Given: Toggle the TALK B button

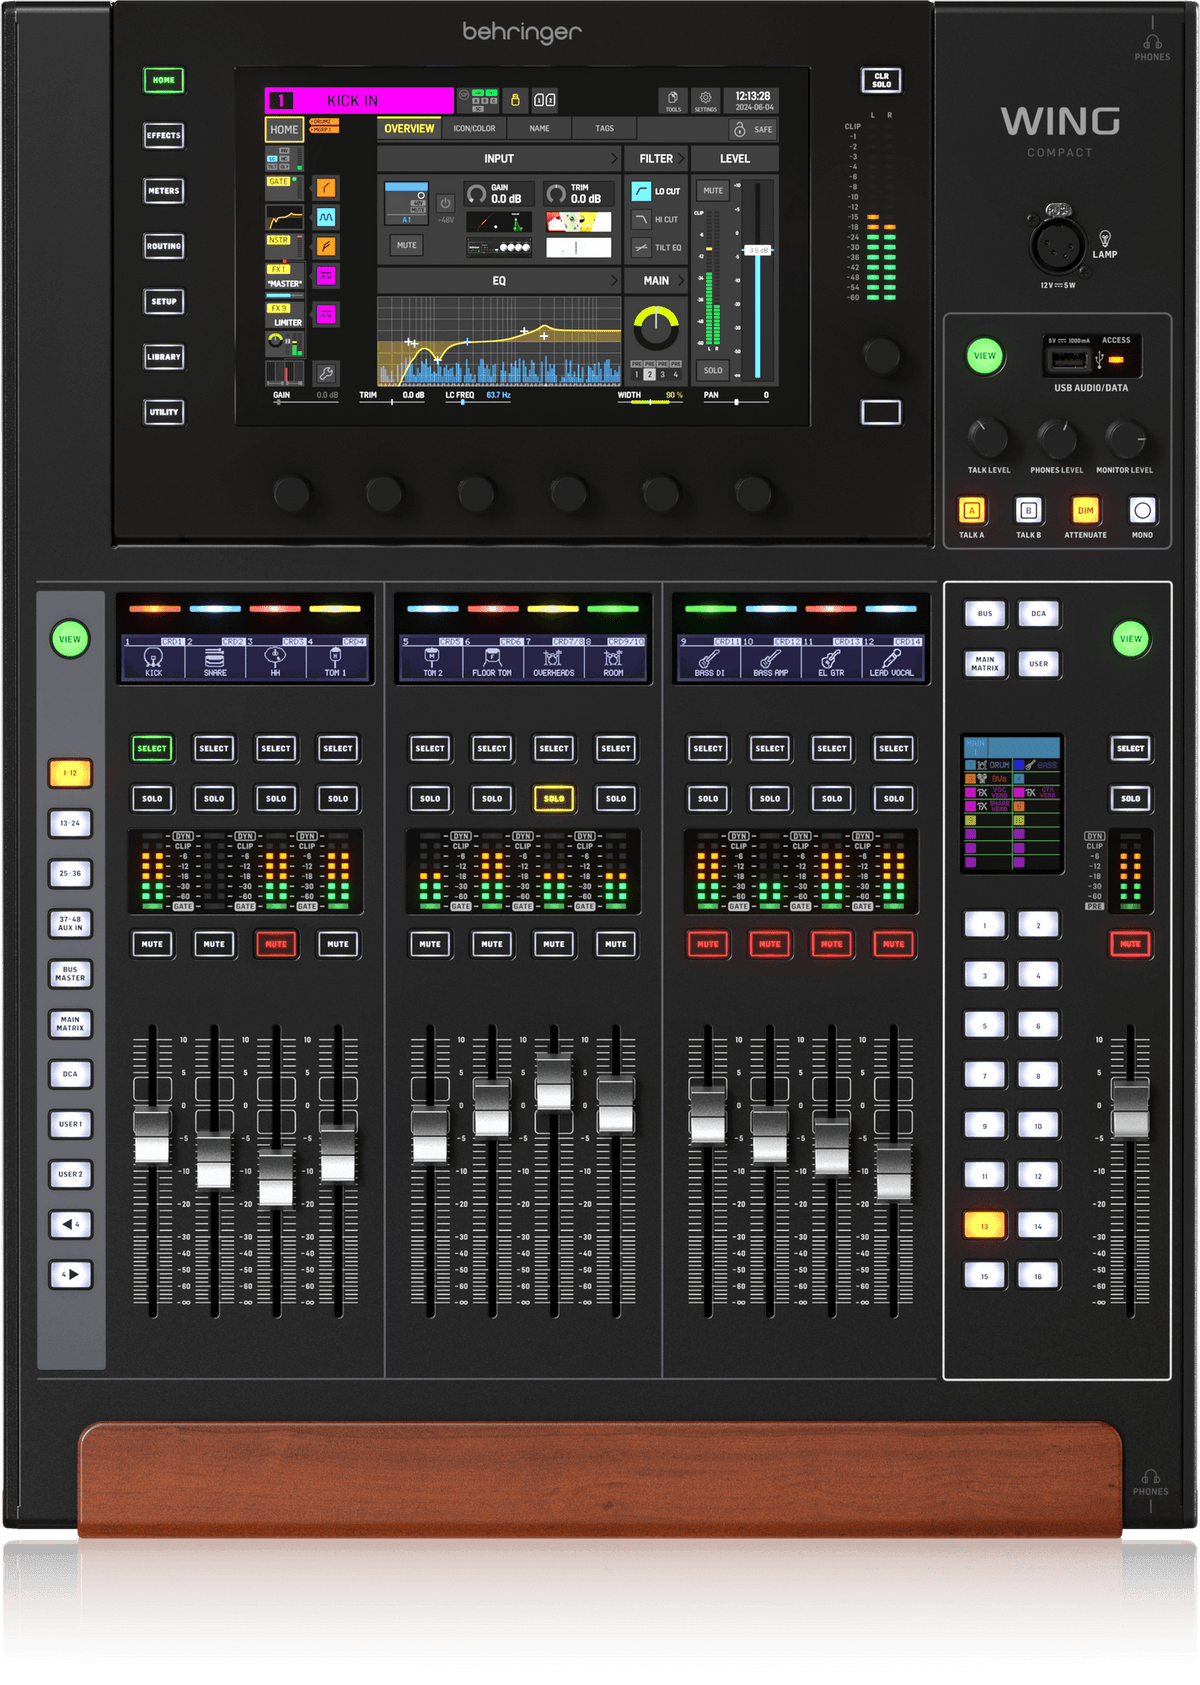Looking at the screenshot, I should click(1028, 511).
